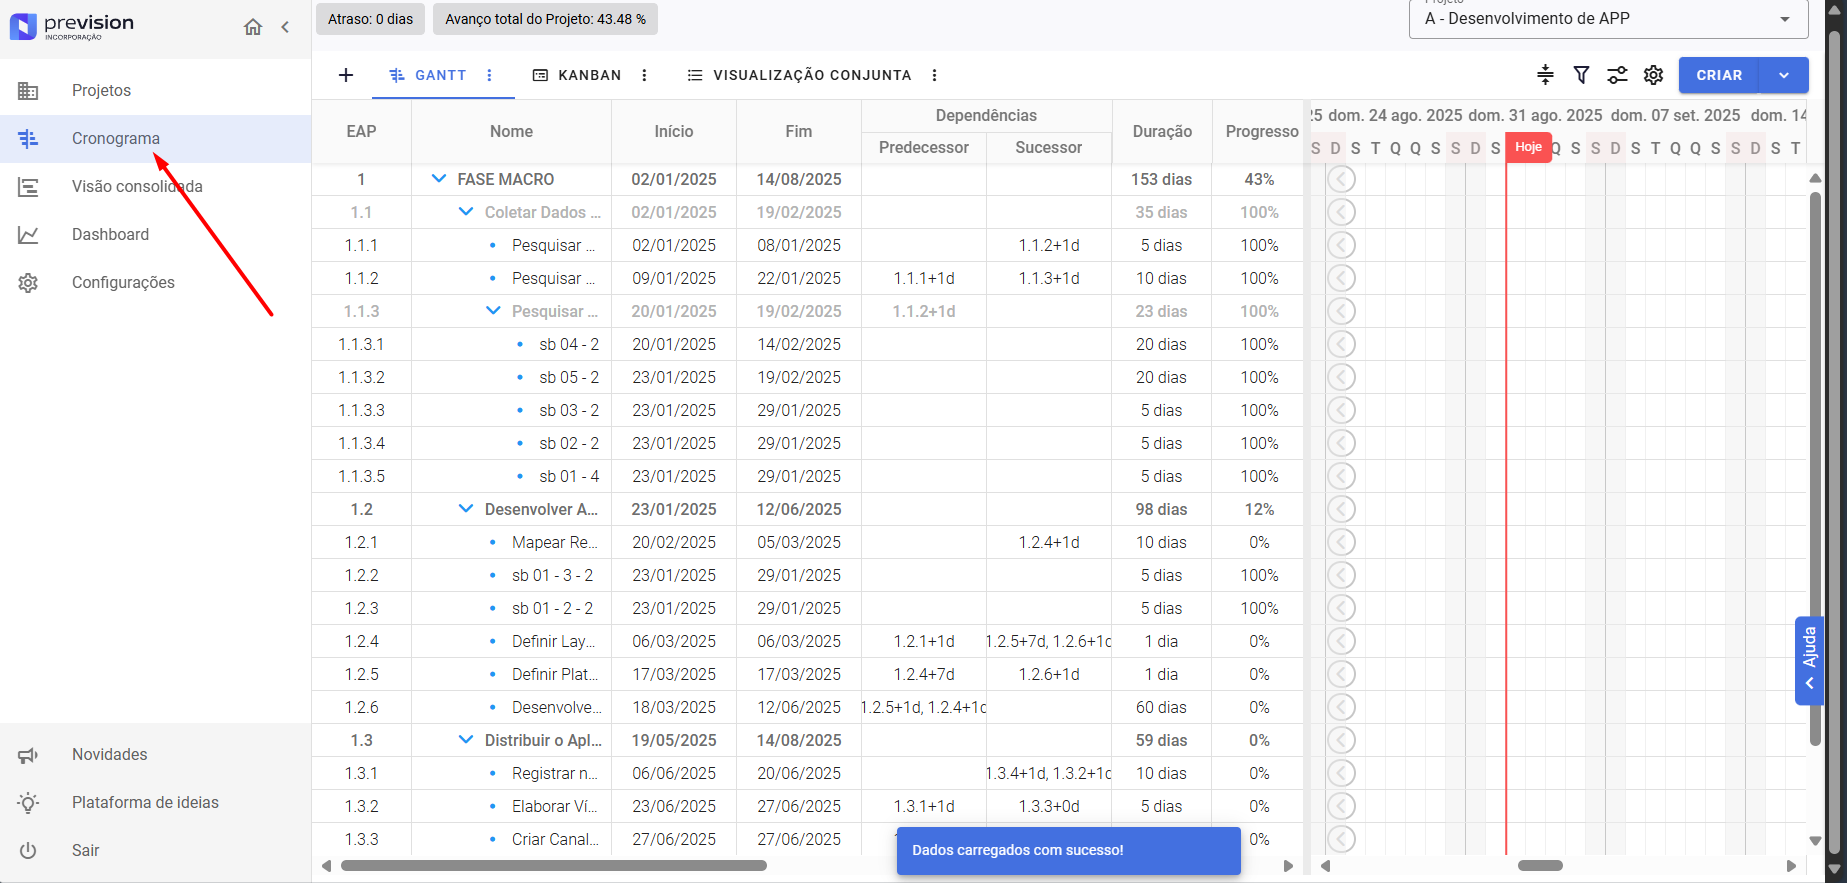Screen dimensions: 1847x883
Task: Open the filter funnel icon
Action: (1581, 75)
